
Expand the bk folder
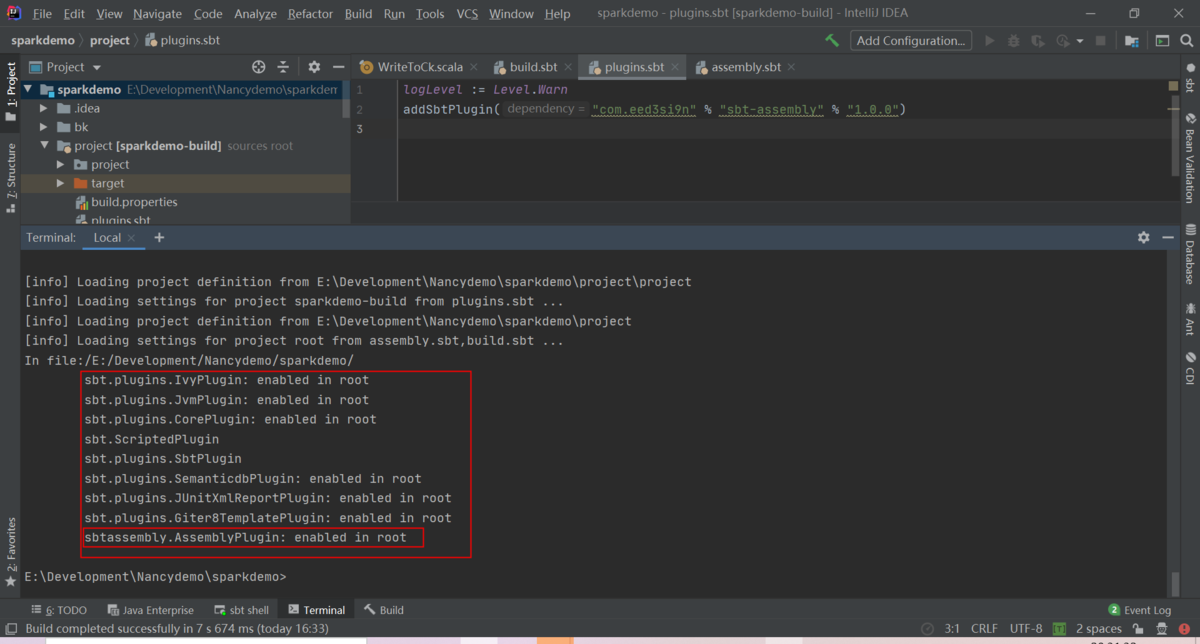[x=44, y=127]
